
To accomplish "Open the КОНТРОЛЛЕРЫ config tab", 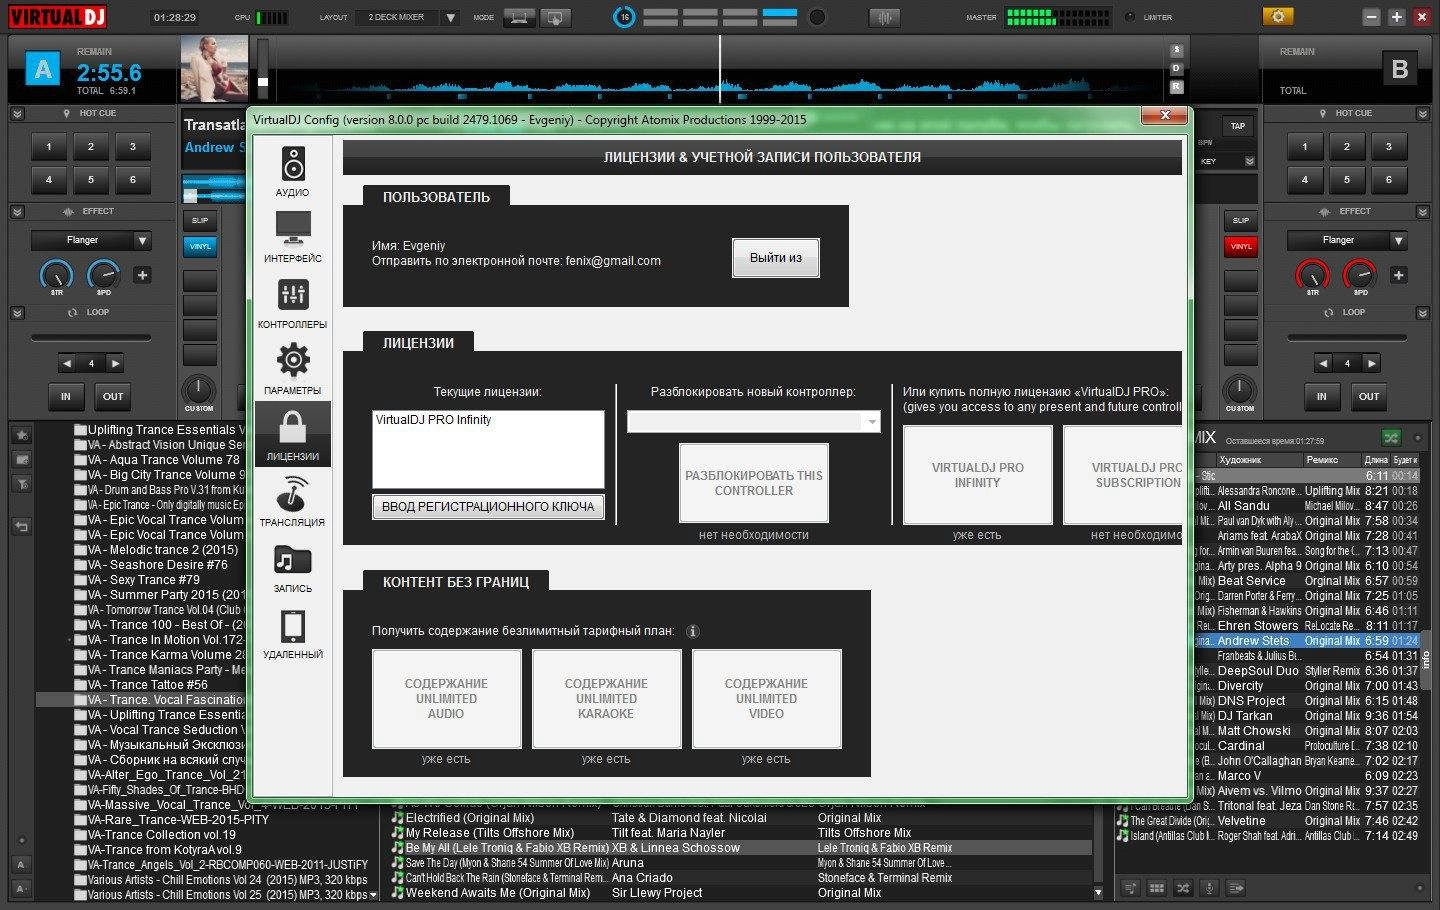I will (292, 303).
